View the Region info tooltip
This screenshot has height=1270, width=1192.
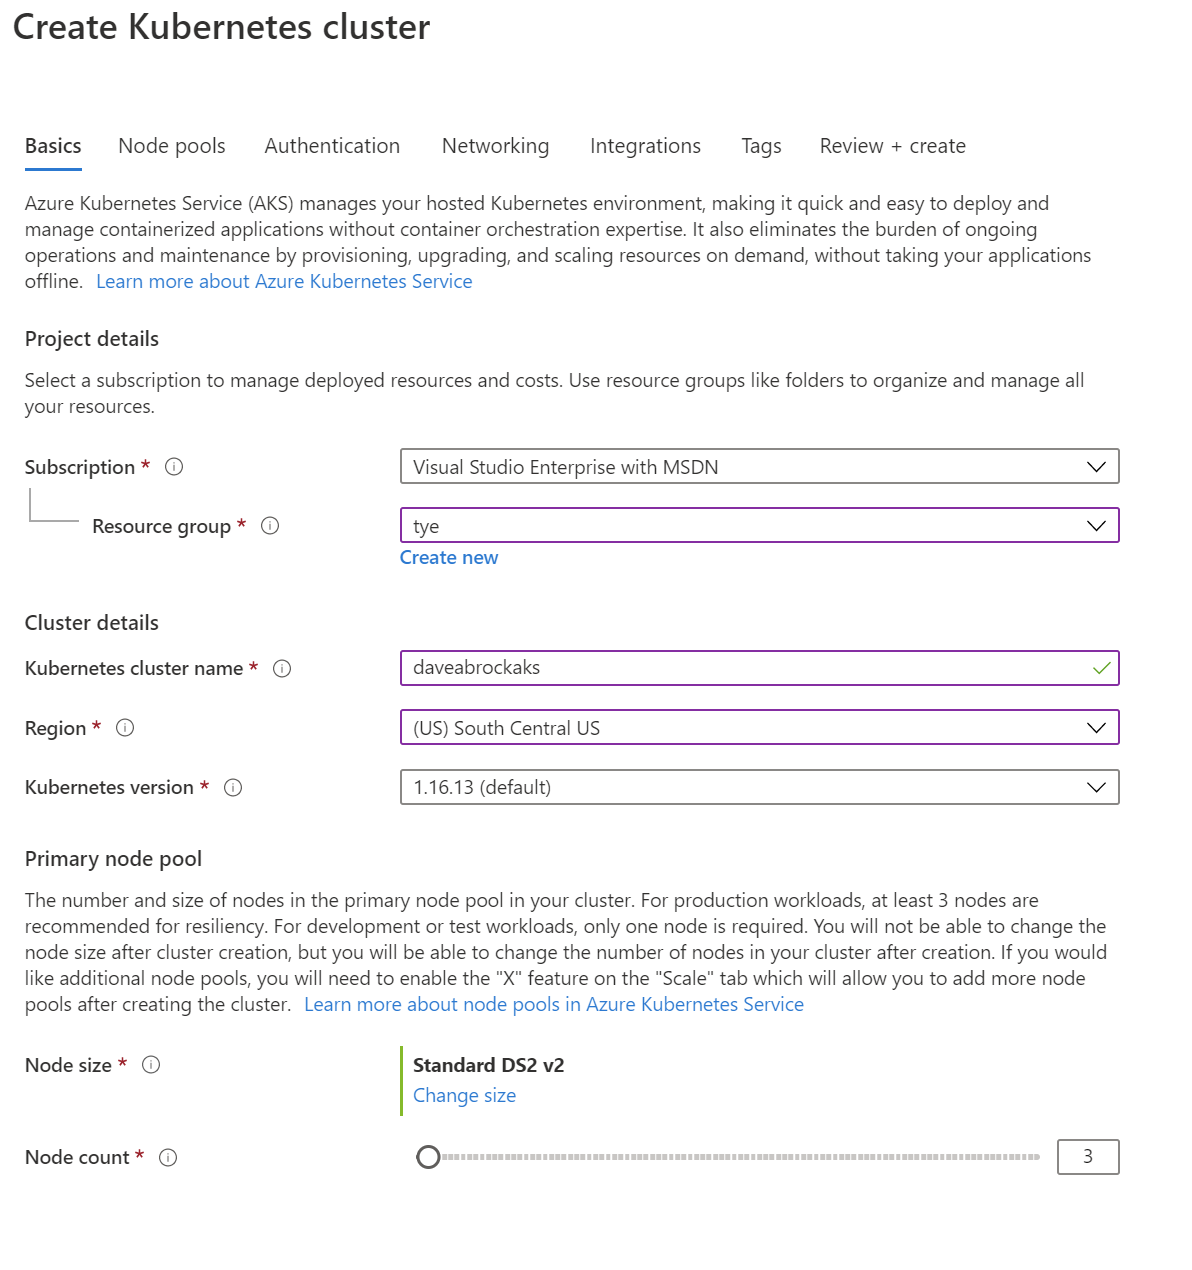125,729
